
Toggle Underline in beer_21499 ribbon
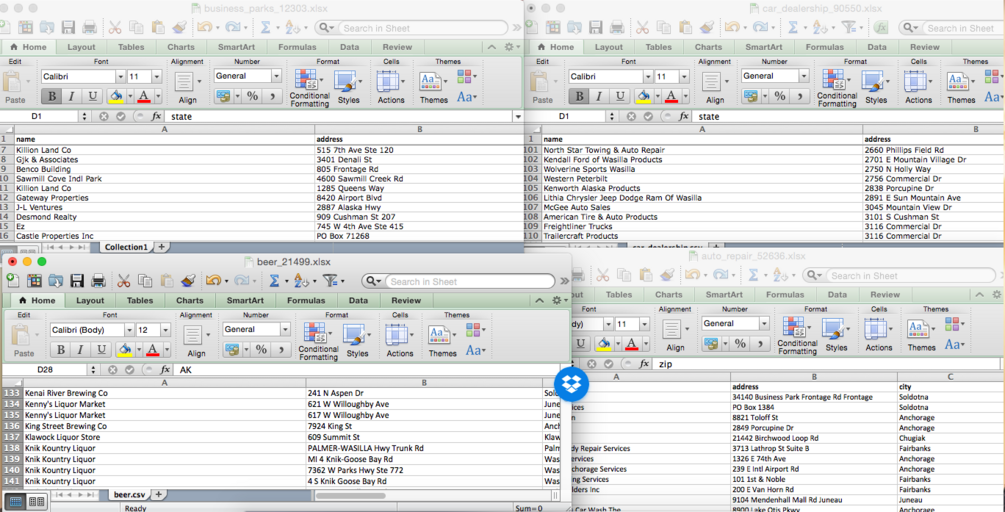coord(101,350)
